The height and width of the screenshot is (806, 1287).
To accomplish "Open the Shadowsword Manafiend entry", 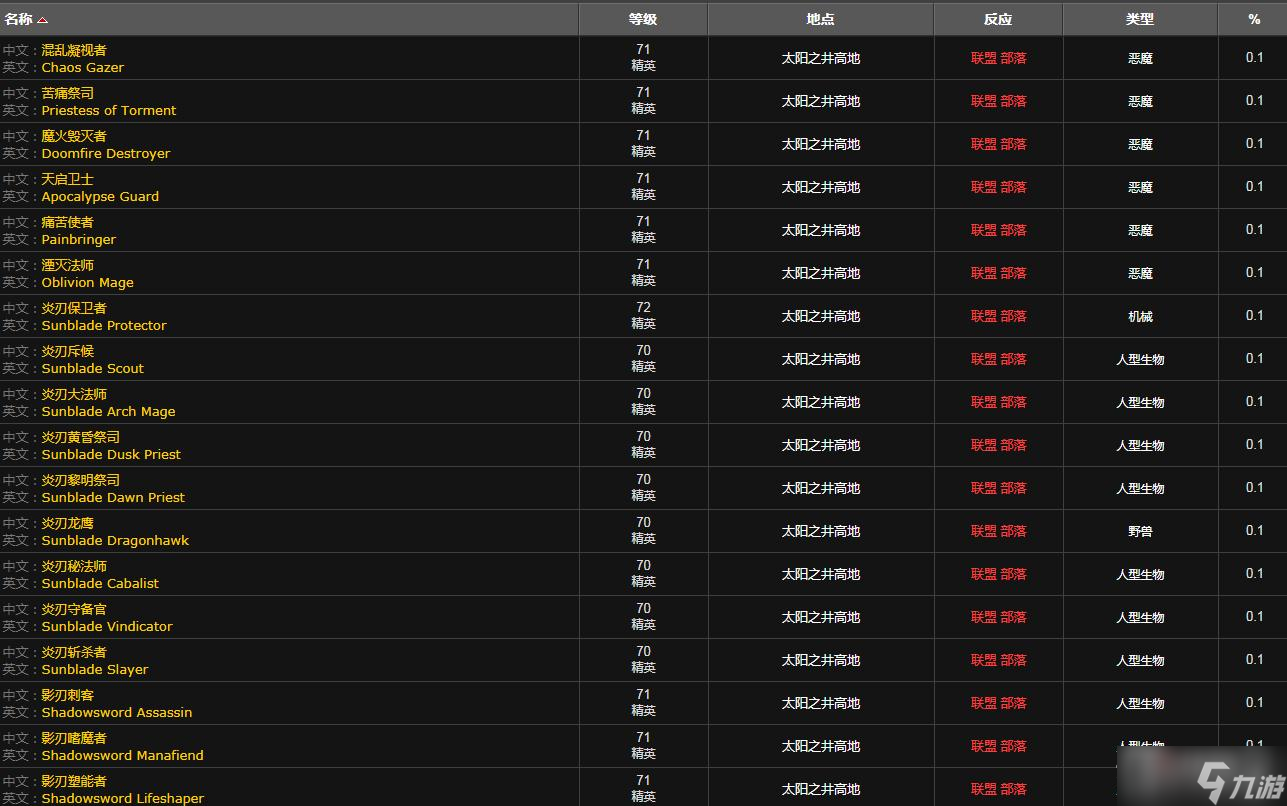I will click(x=123, y=755).
